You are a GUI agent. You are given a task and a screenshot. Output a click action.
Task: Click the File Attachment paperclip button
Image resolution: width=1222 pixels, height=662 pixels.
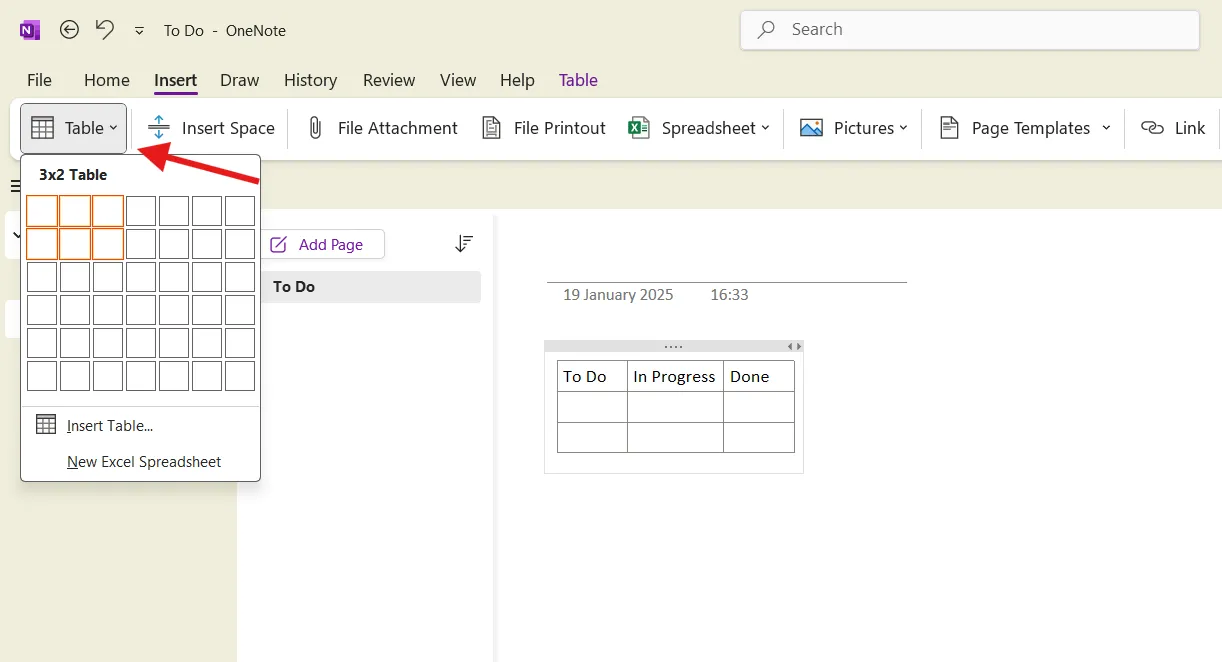[381, 128]
